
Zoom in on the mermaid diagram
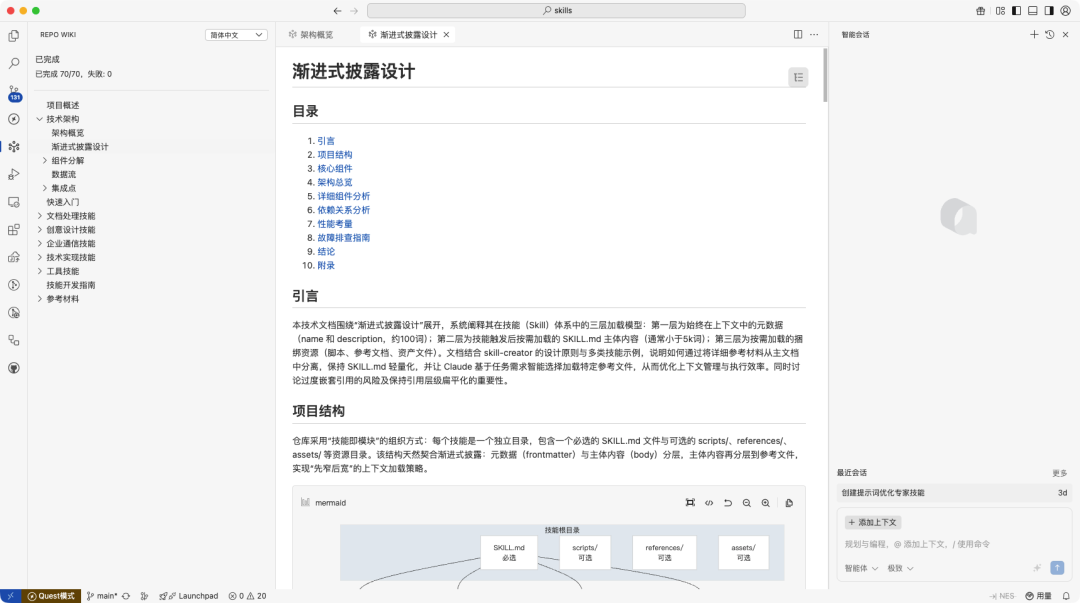(765, 503)
